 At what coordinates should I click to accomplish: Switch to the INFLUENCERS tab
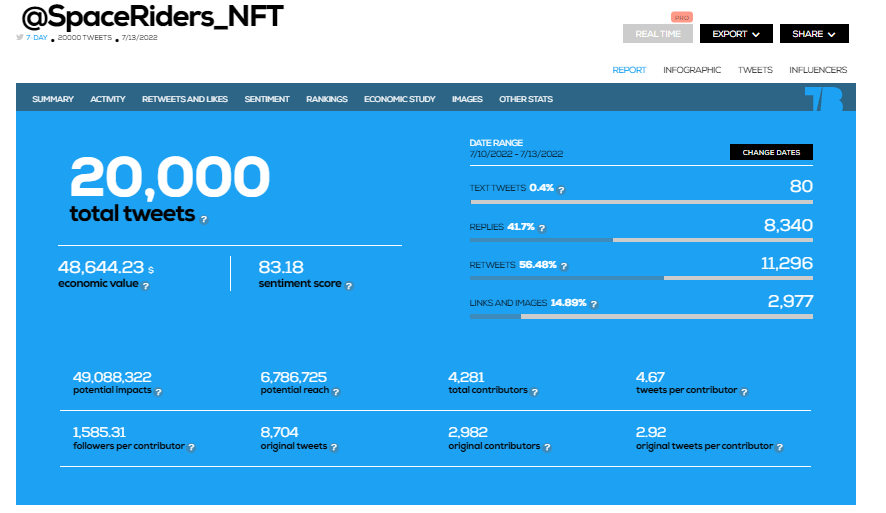[x=818, y=70]
